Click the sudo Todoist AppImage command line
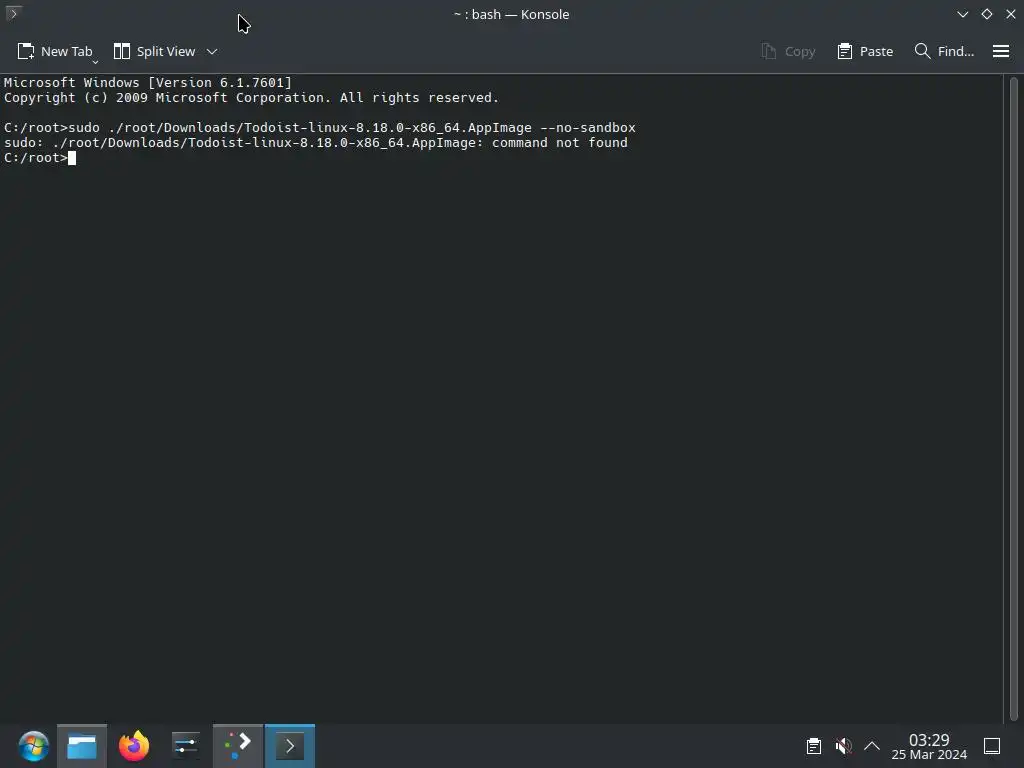1024x768 pixels. pos(319,128)
